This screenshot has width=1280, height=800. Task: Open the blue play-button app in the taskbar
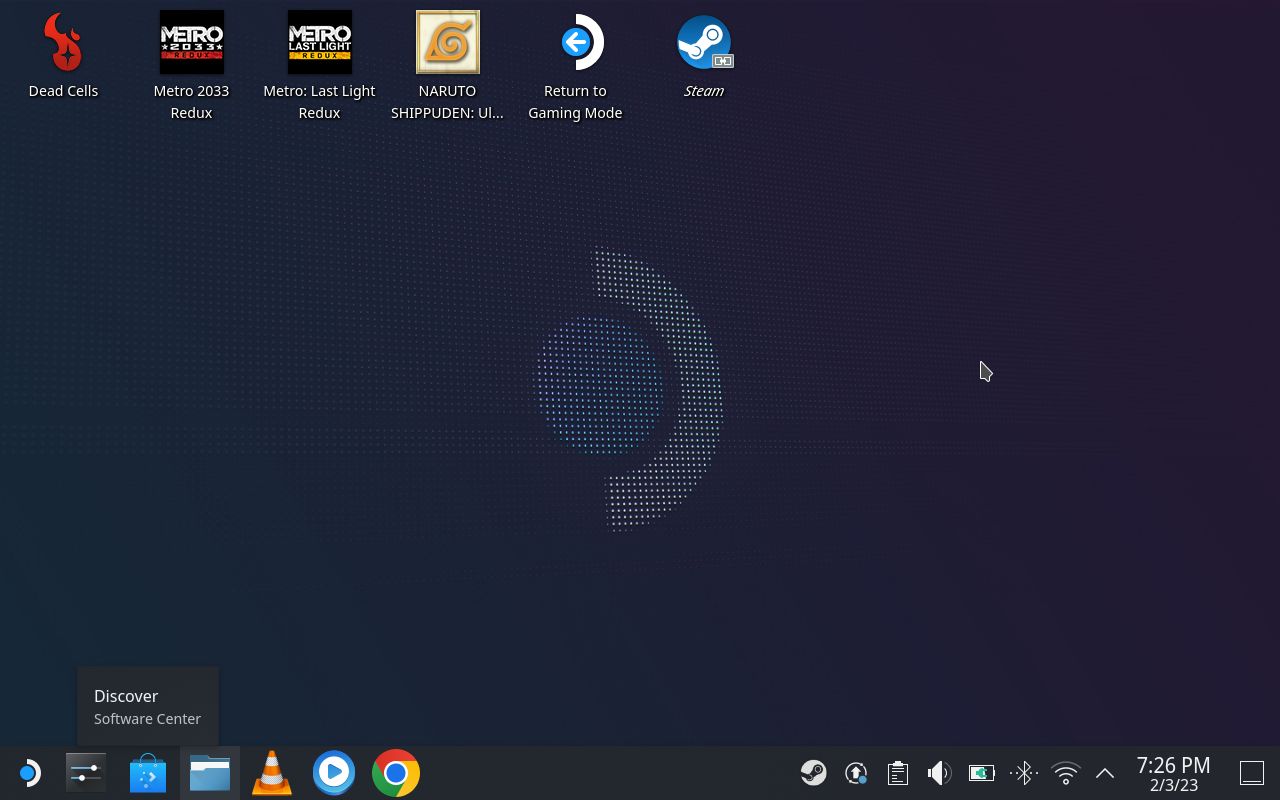[334, 773]
